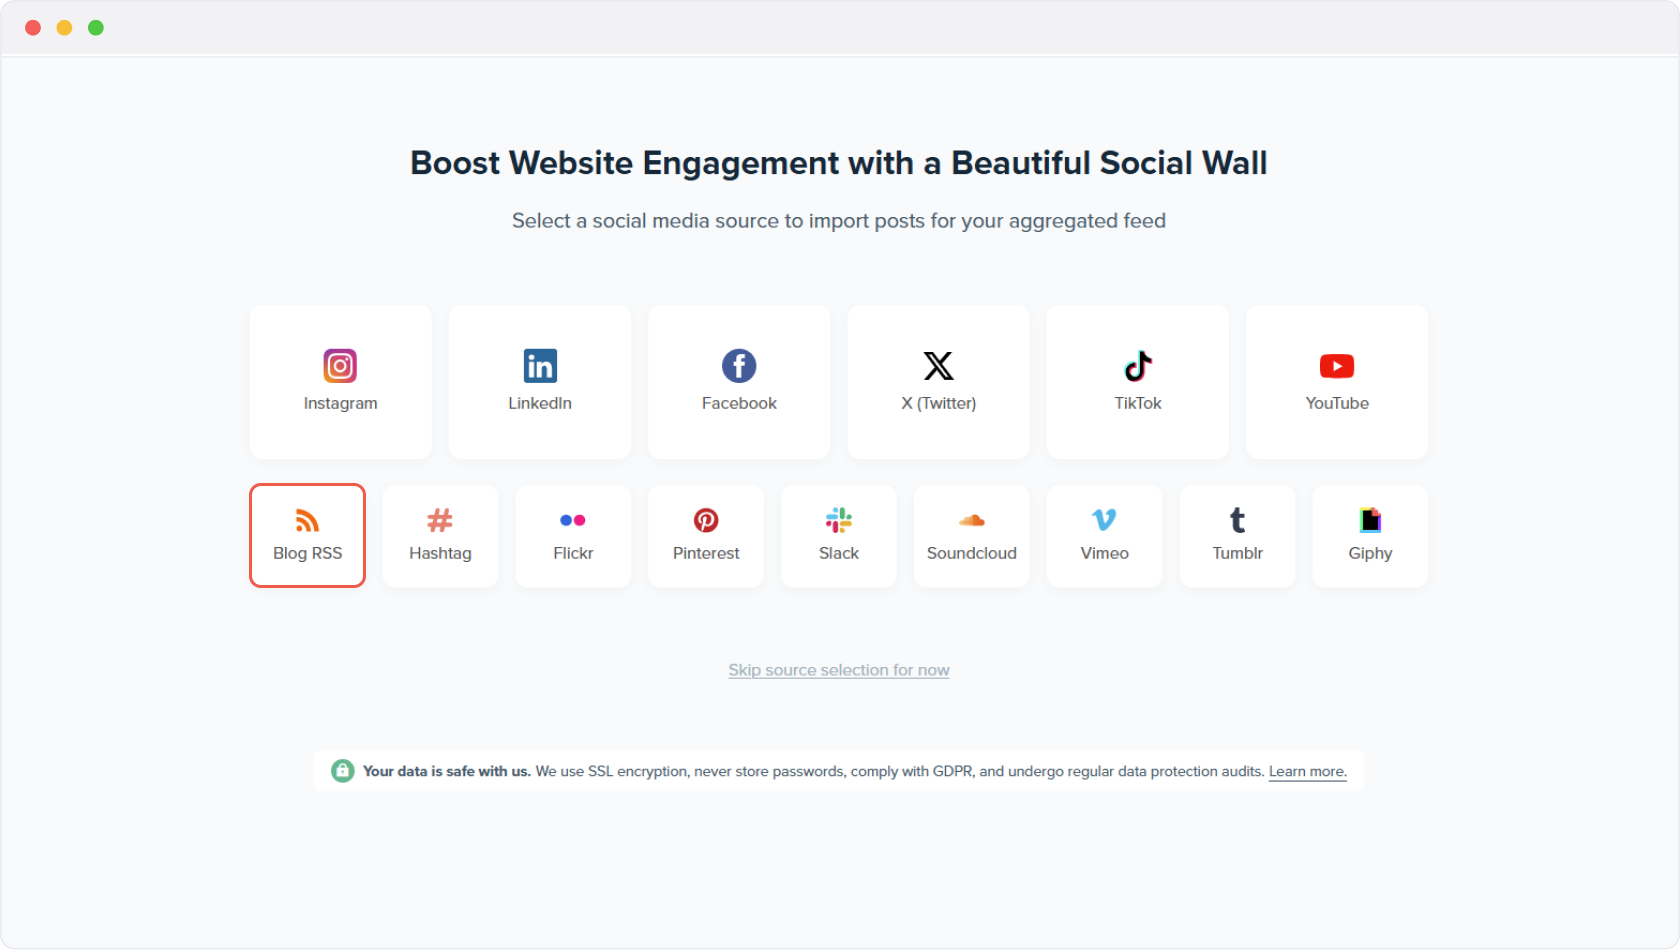Click the Blog RSS feed icon
Screen dimensions: 1680x950
[x=307, y=520]
